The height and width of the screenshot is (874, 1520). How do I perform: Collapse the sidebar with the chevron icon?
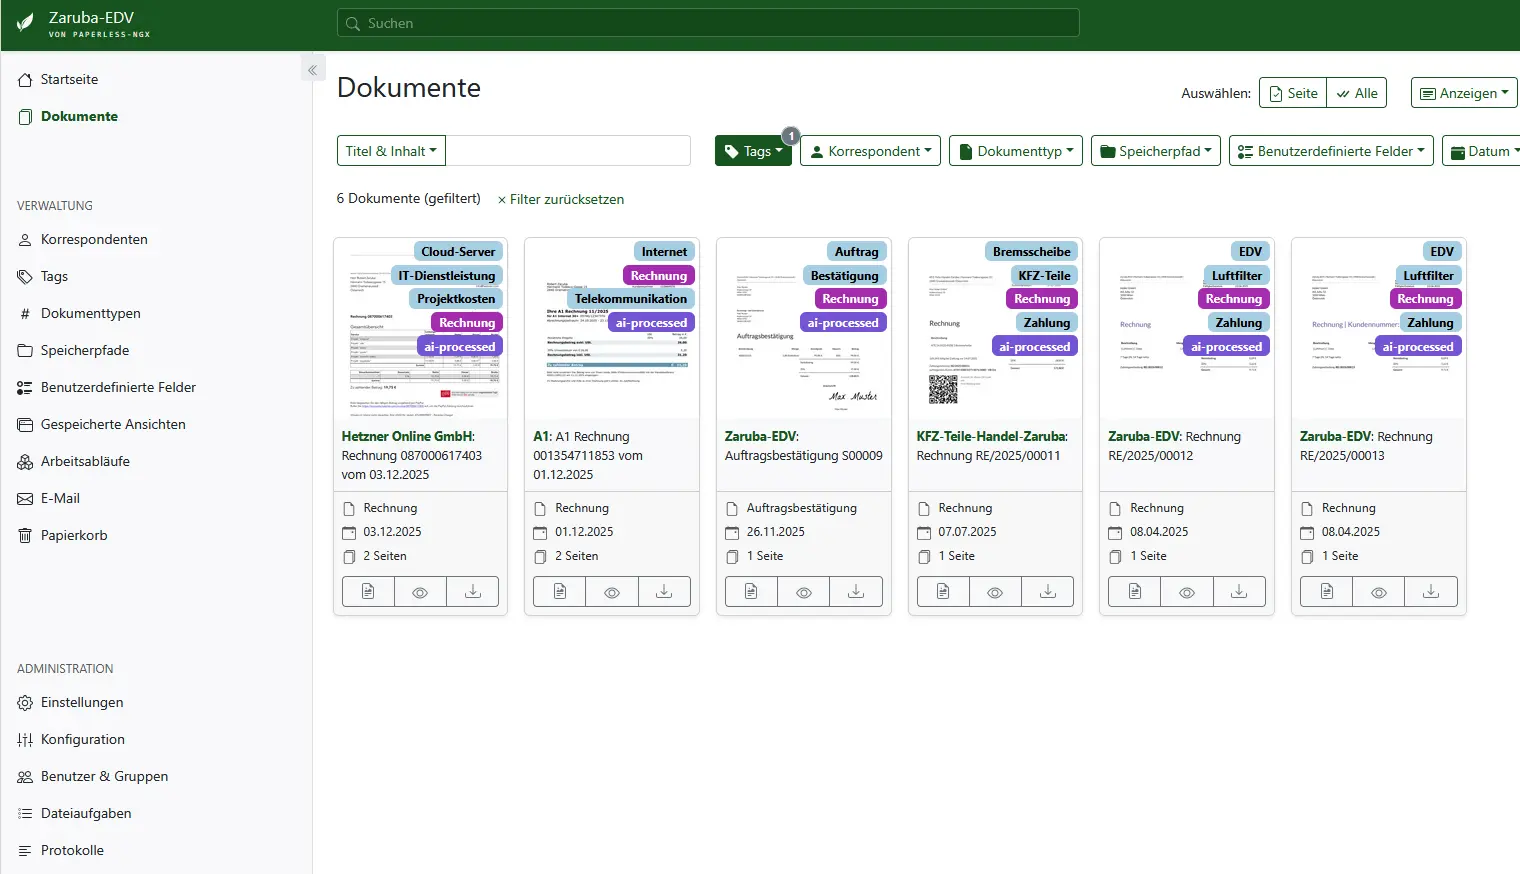(x=312, y=70)
